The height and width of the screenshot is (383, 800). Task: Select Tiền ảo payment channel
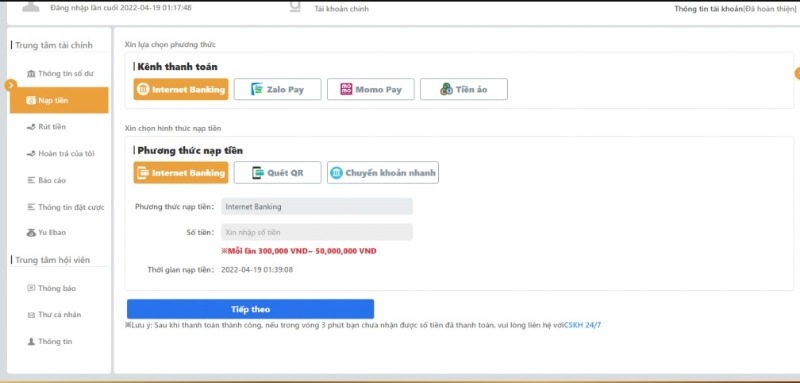tap(464, 89)
